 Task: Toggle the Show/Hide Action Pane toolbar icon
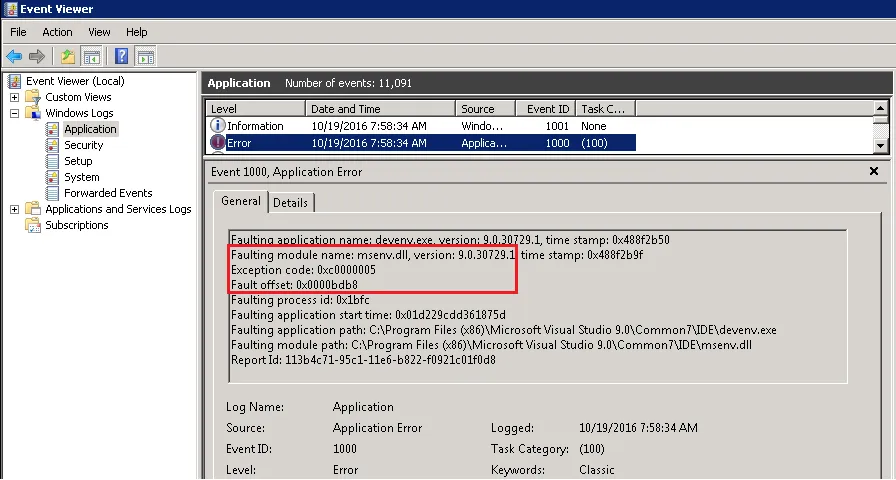click(146, 56)
